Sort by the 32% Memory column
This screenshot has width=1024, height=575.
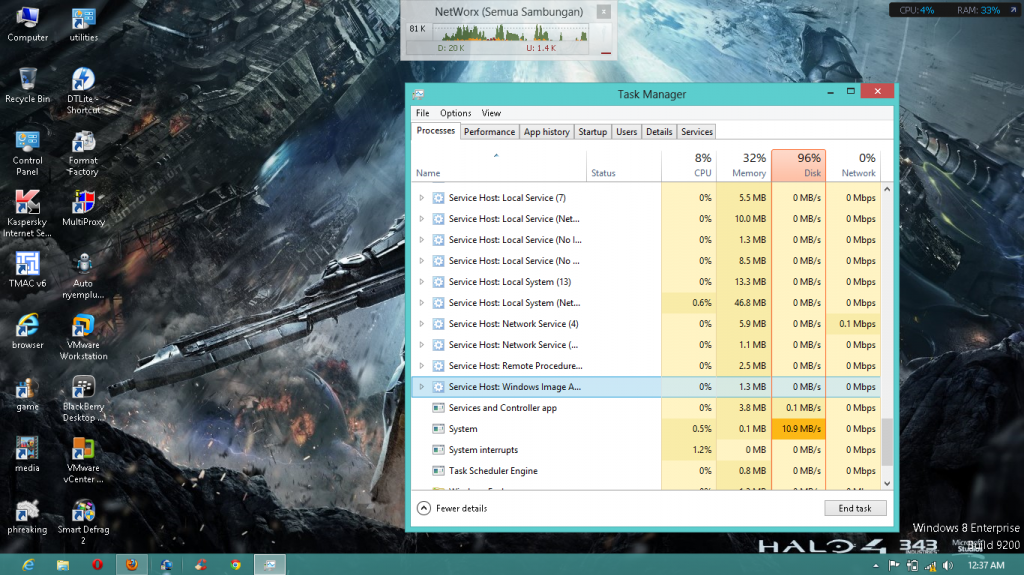click(744, 165)
